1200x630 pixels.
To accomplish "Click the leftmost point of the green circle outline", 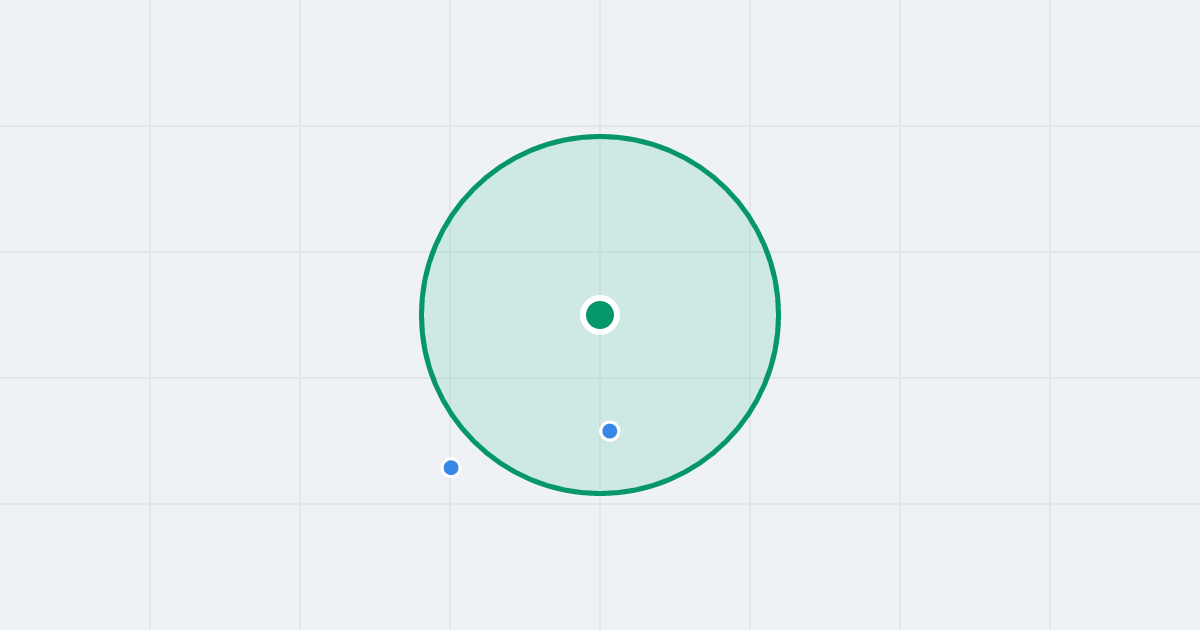I will 422,315.
